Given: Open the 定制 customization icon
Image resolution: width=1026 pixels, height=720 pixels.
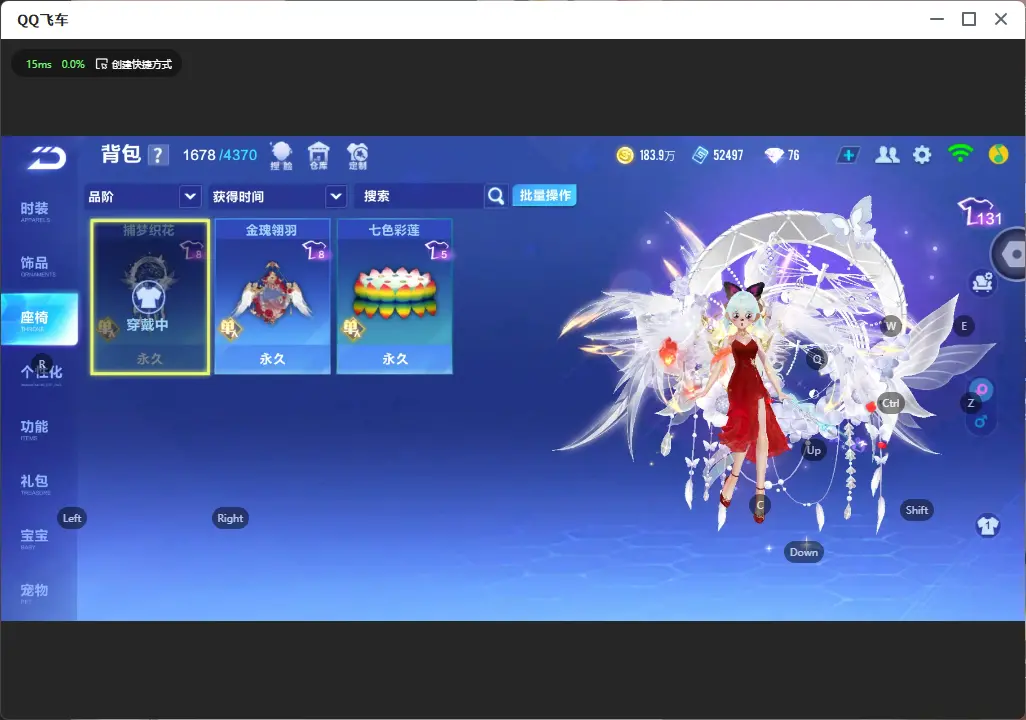Looking at the screenshot, I should tap(357, 156).
